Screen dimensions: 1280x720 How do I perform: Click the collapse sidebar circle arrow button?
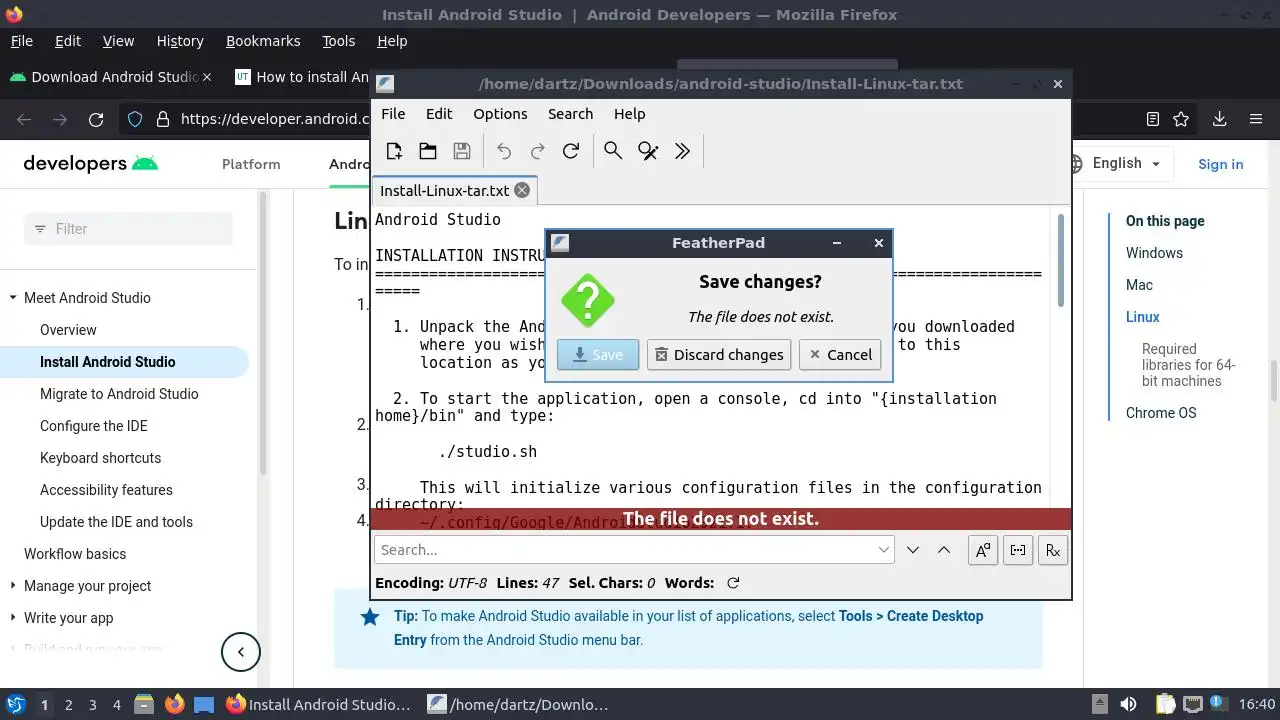click(x=240, y=652)
